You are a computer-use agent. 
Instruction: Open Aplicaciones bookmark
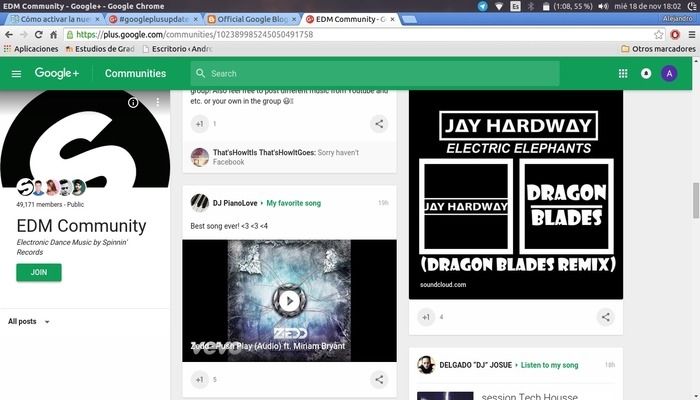click(x=31, y=49)
